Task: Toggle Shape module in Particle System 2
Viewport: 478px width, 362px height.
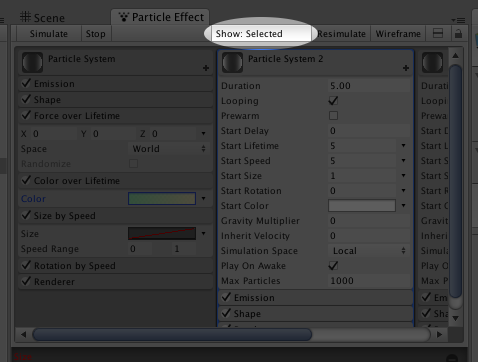Action: click(x=226, y=313)
